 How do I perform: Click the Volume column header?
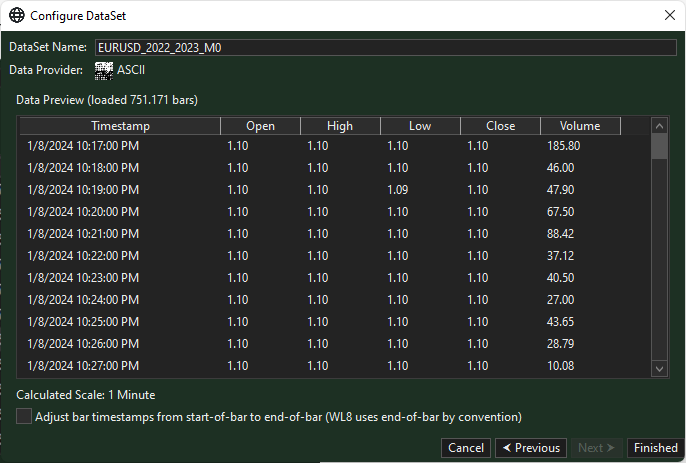click(x=580, y=126)
